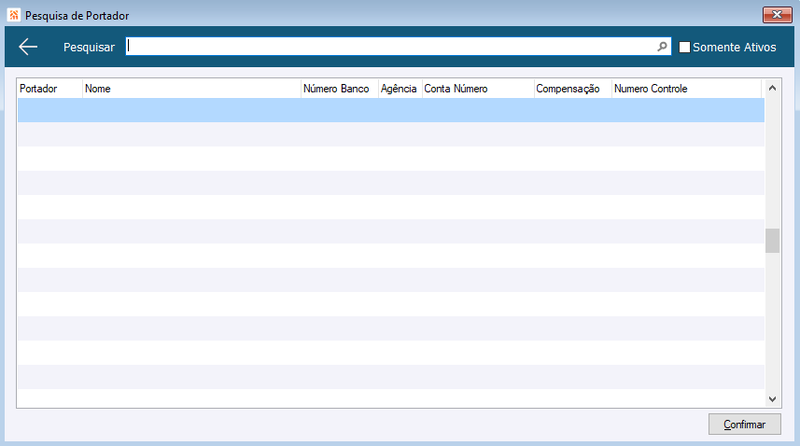Click the vertical scrollbar thumb
800x446 pixels.
tap(772, 241)
